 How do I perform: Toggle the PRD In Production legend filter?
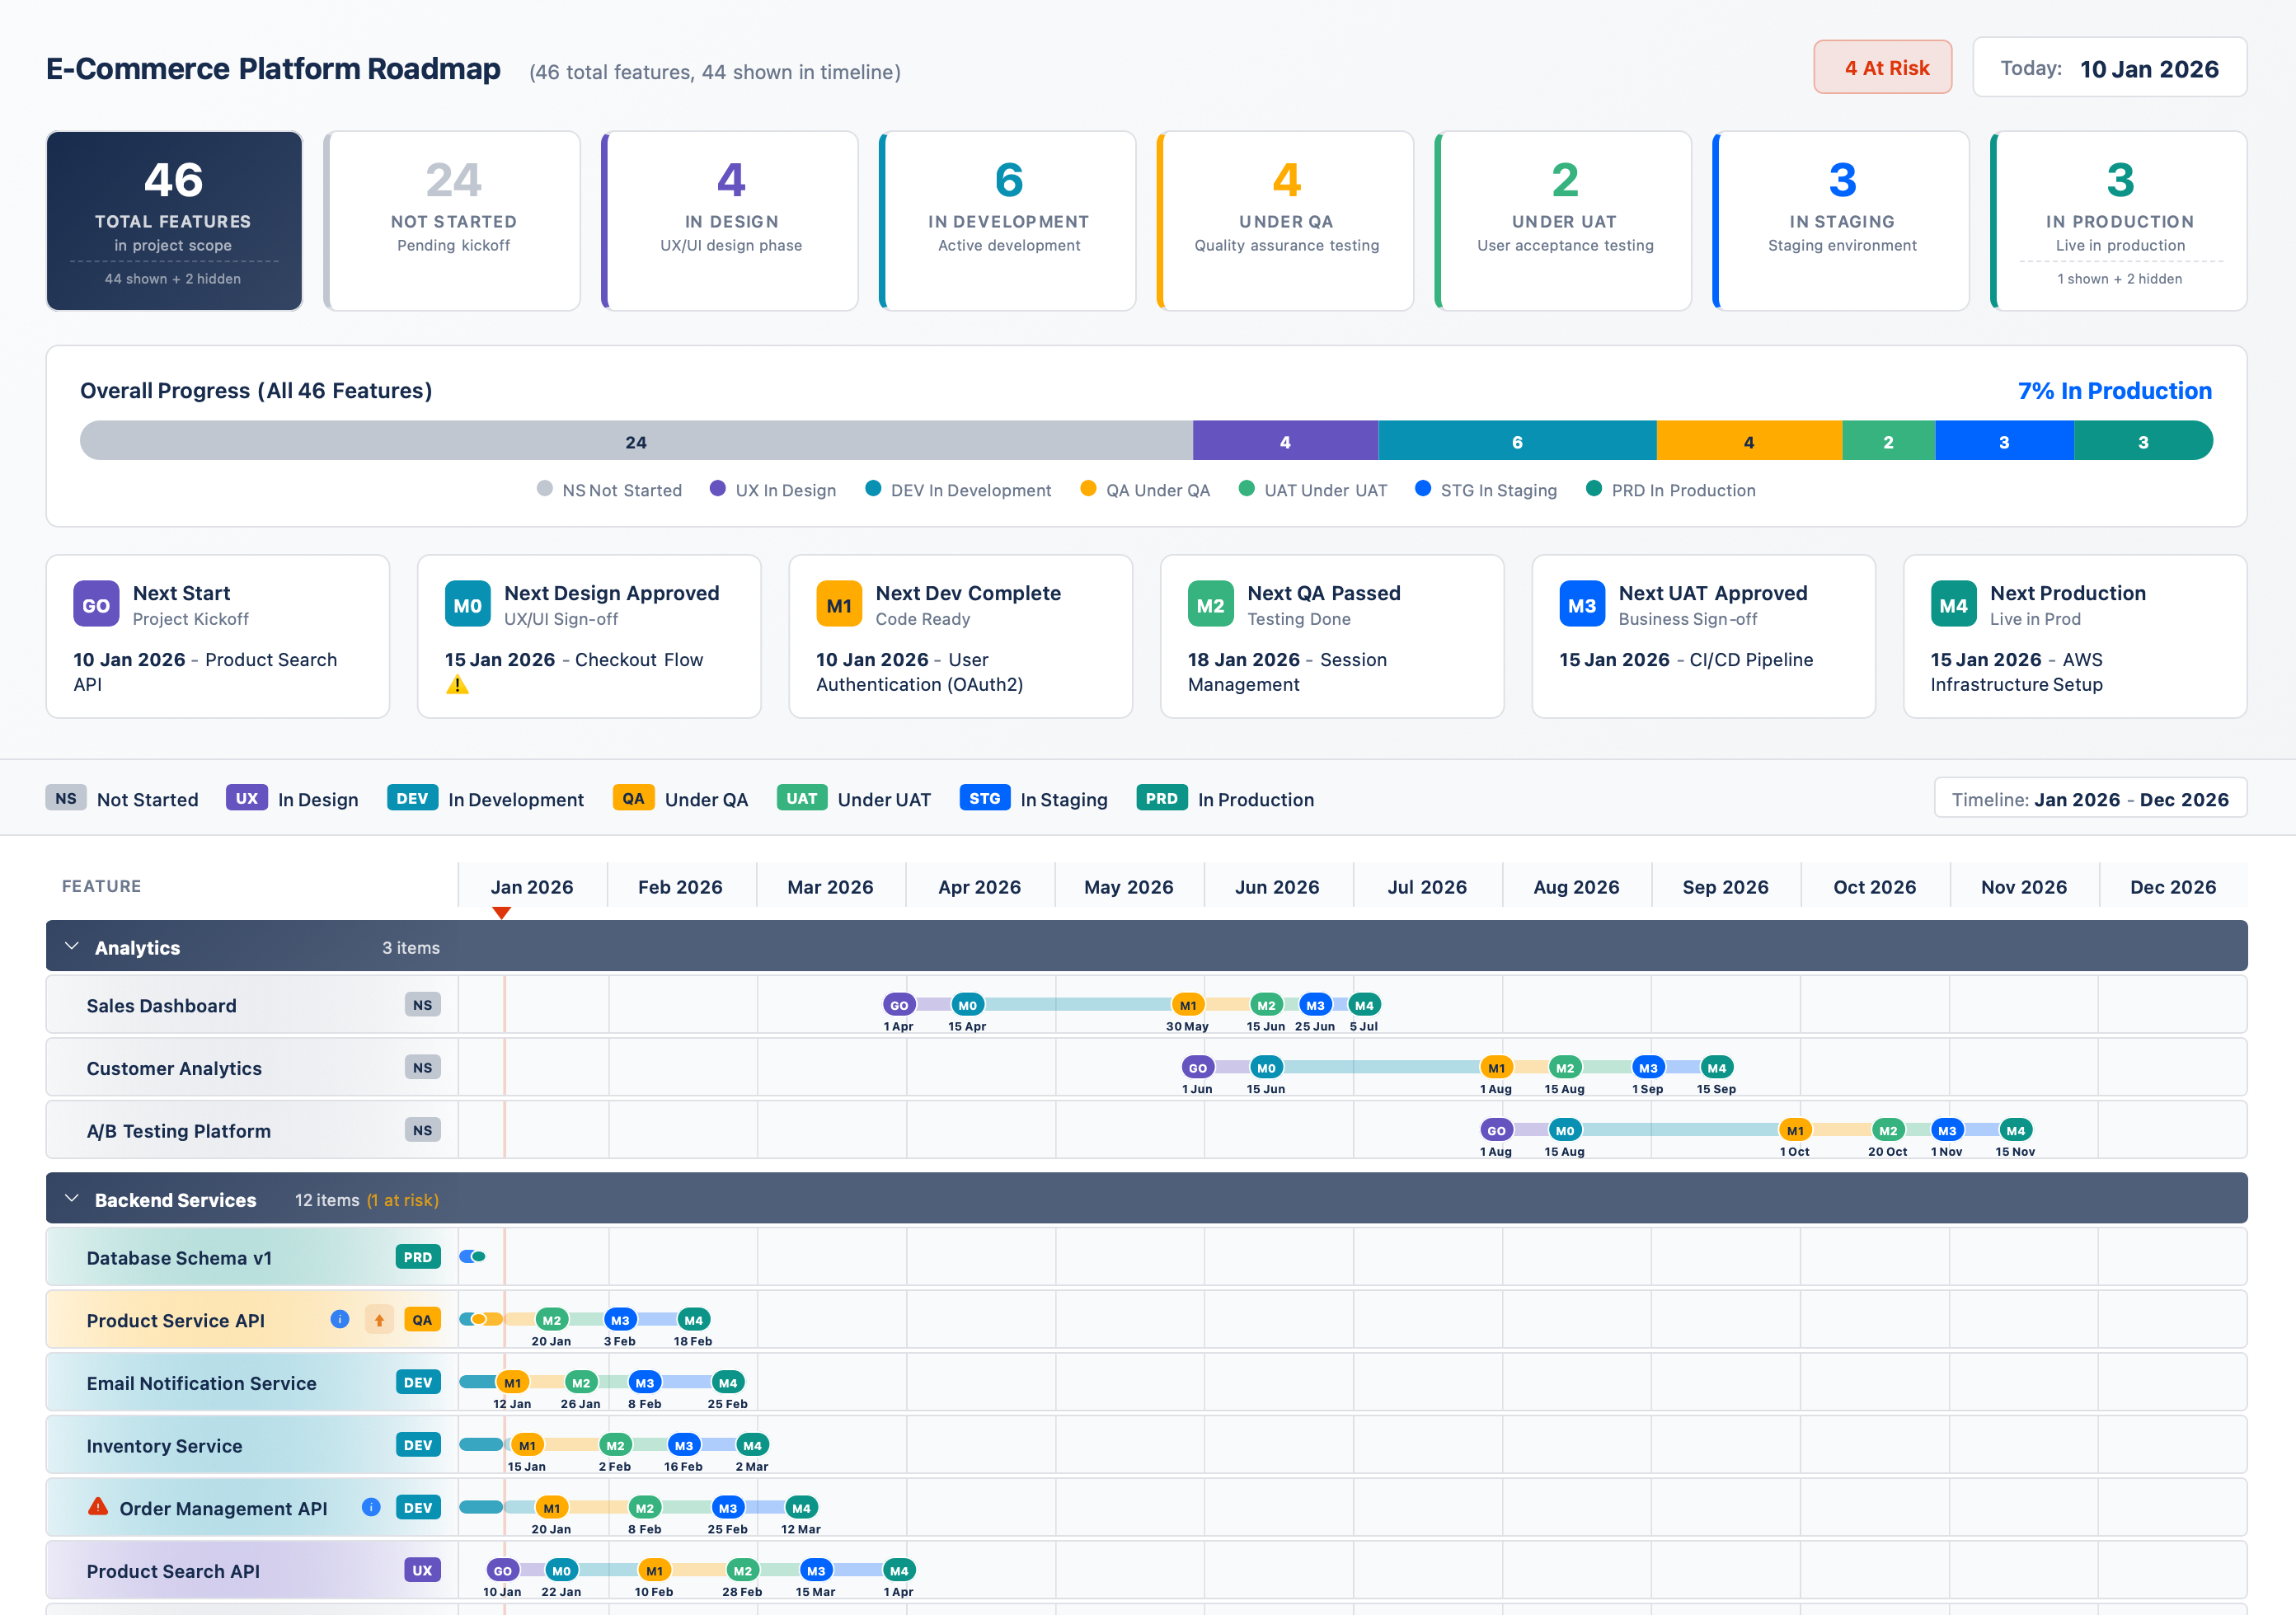pos(1670,490)
